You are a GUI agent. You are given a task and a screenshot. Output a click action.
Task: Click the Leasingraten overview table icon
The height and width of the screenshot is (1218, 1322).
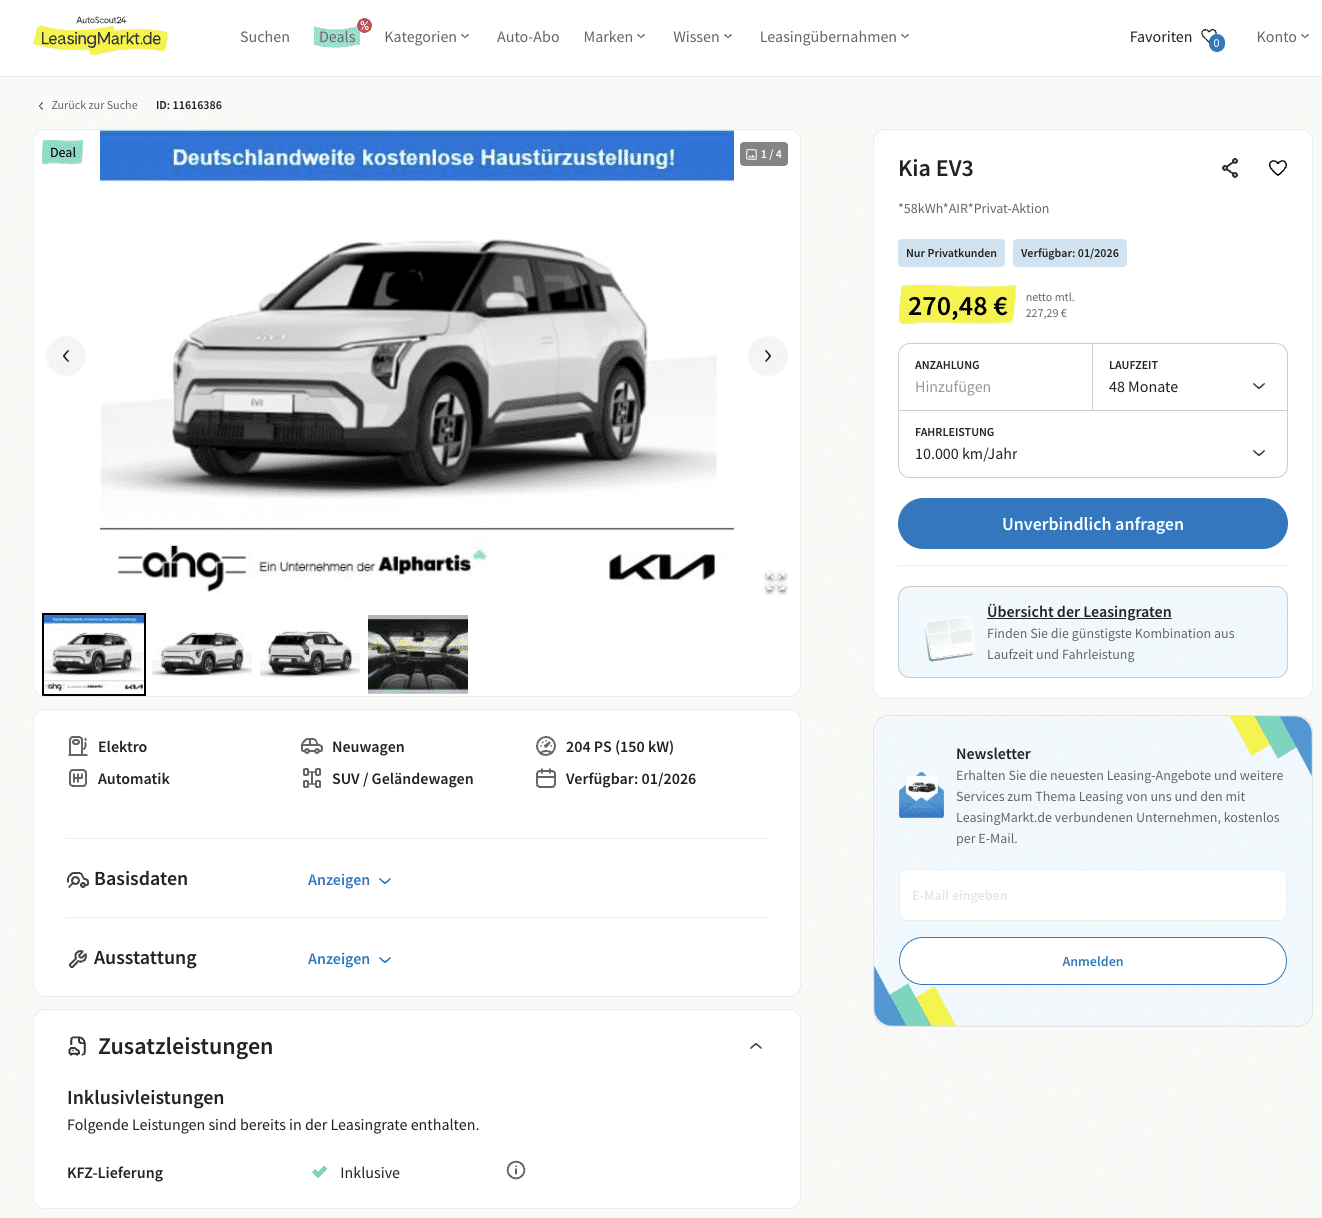click(x=949, y=638)
